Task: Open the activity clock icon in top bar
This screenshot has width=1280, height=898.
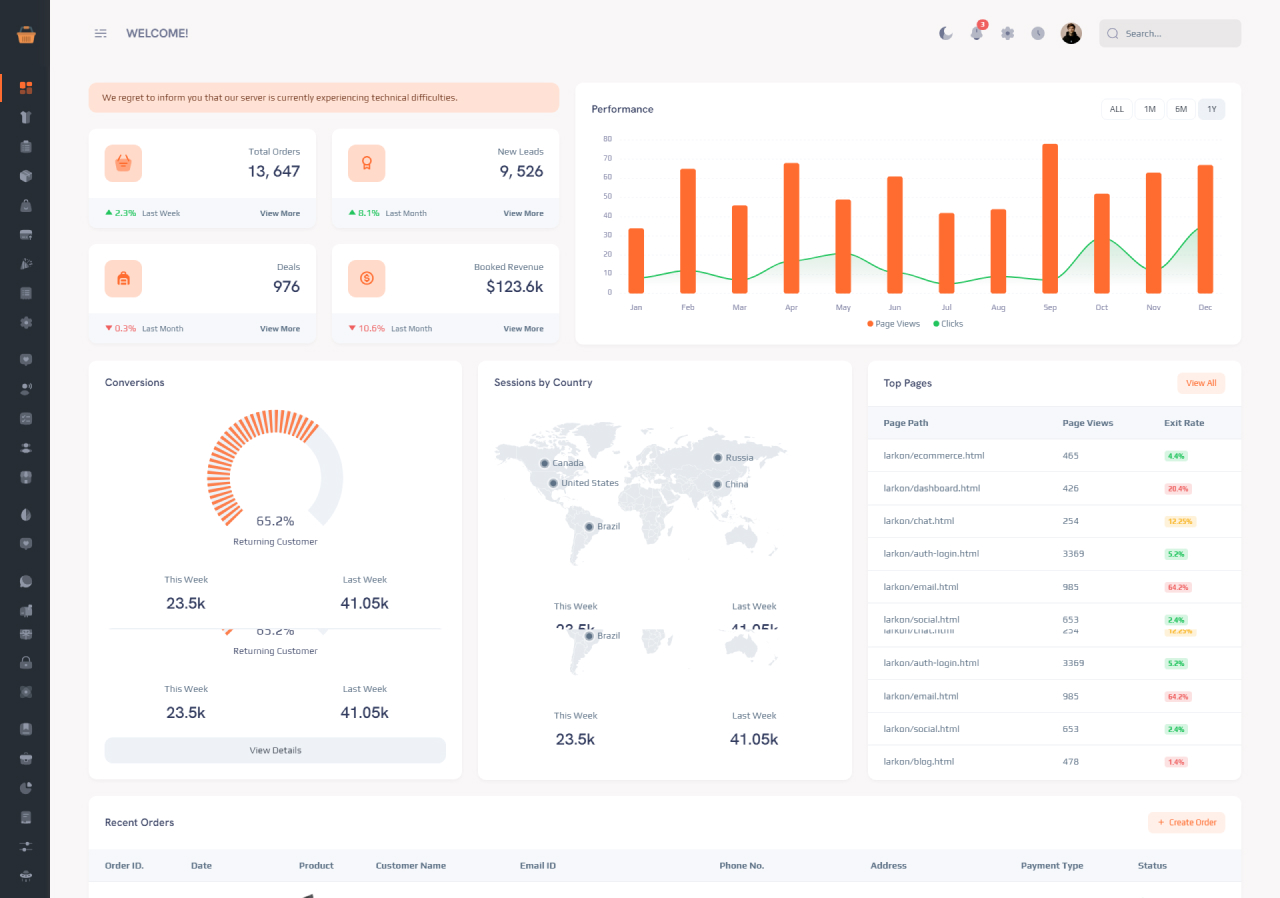Action: click(x=1038, y=33)
